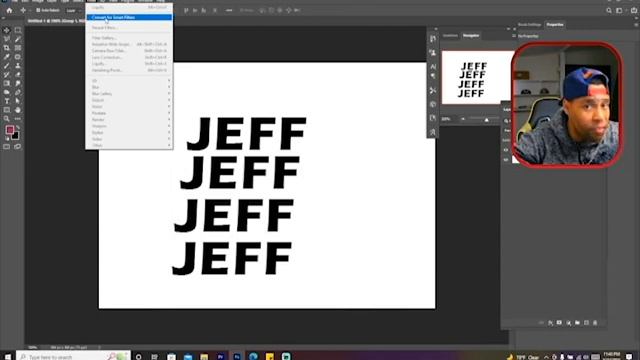Select the Hand tool

pyautogui.click(x=18, y=110)
